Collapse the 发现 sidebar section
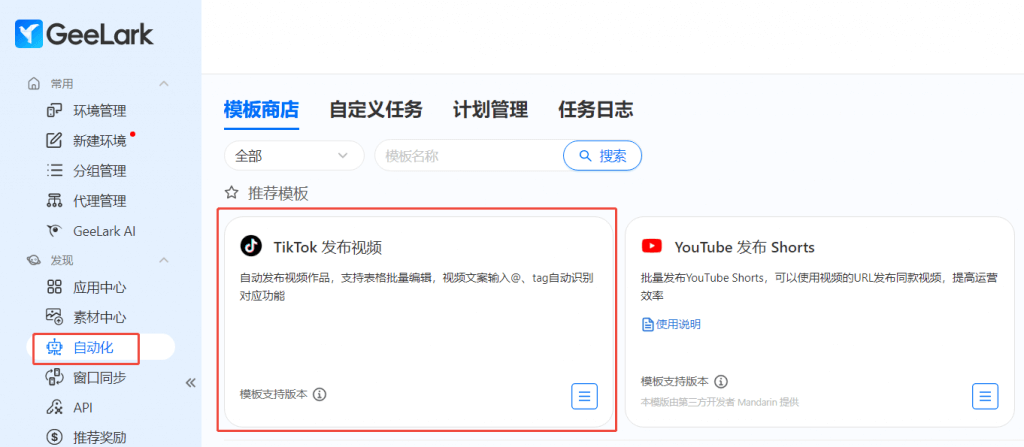This screenshot has width=1024, height=447. point(164,260)
